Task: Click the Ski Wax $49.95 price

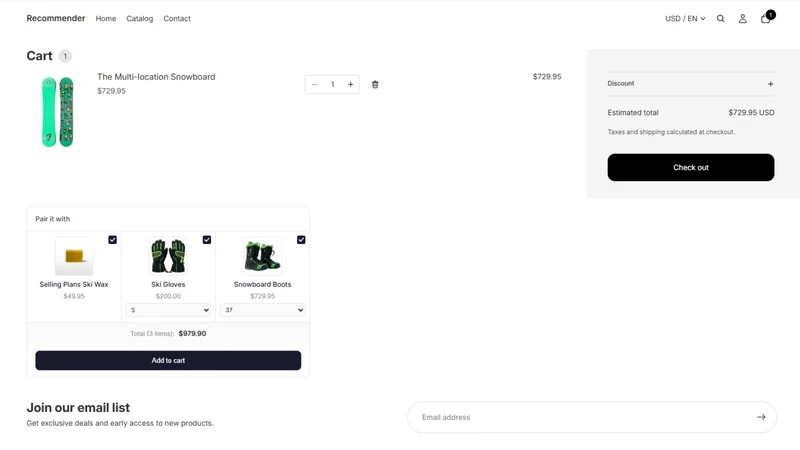Action: tap(74, 296)
